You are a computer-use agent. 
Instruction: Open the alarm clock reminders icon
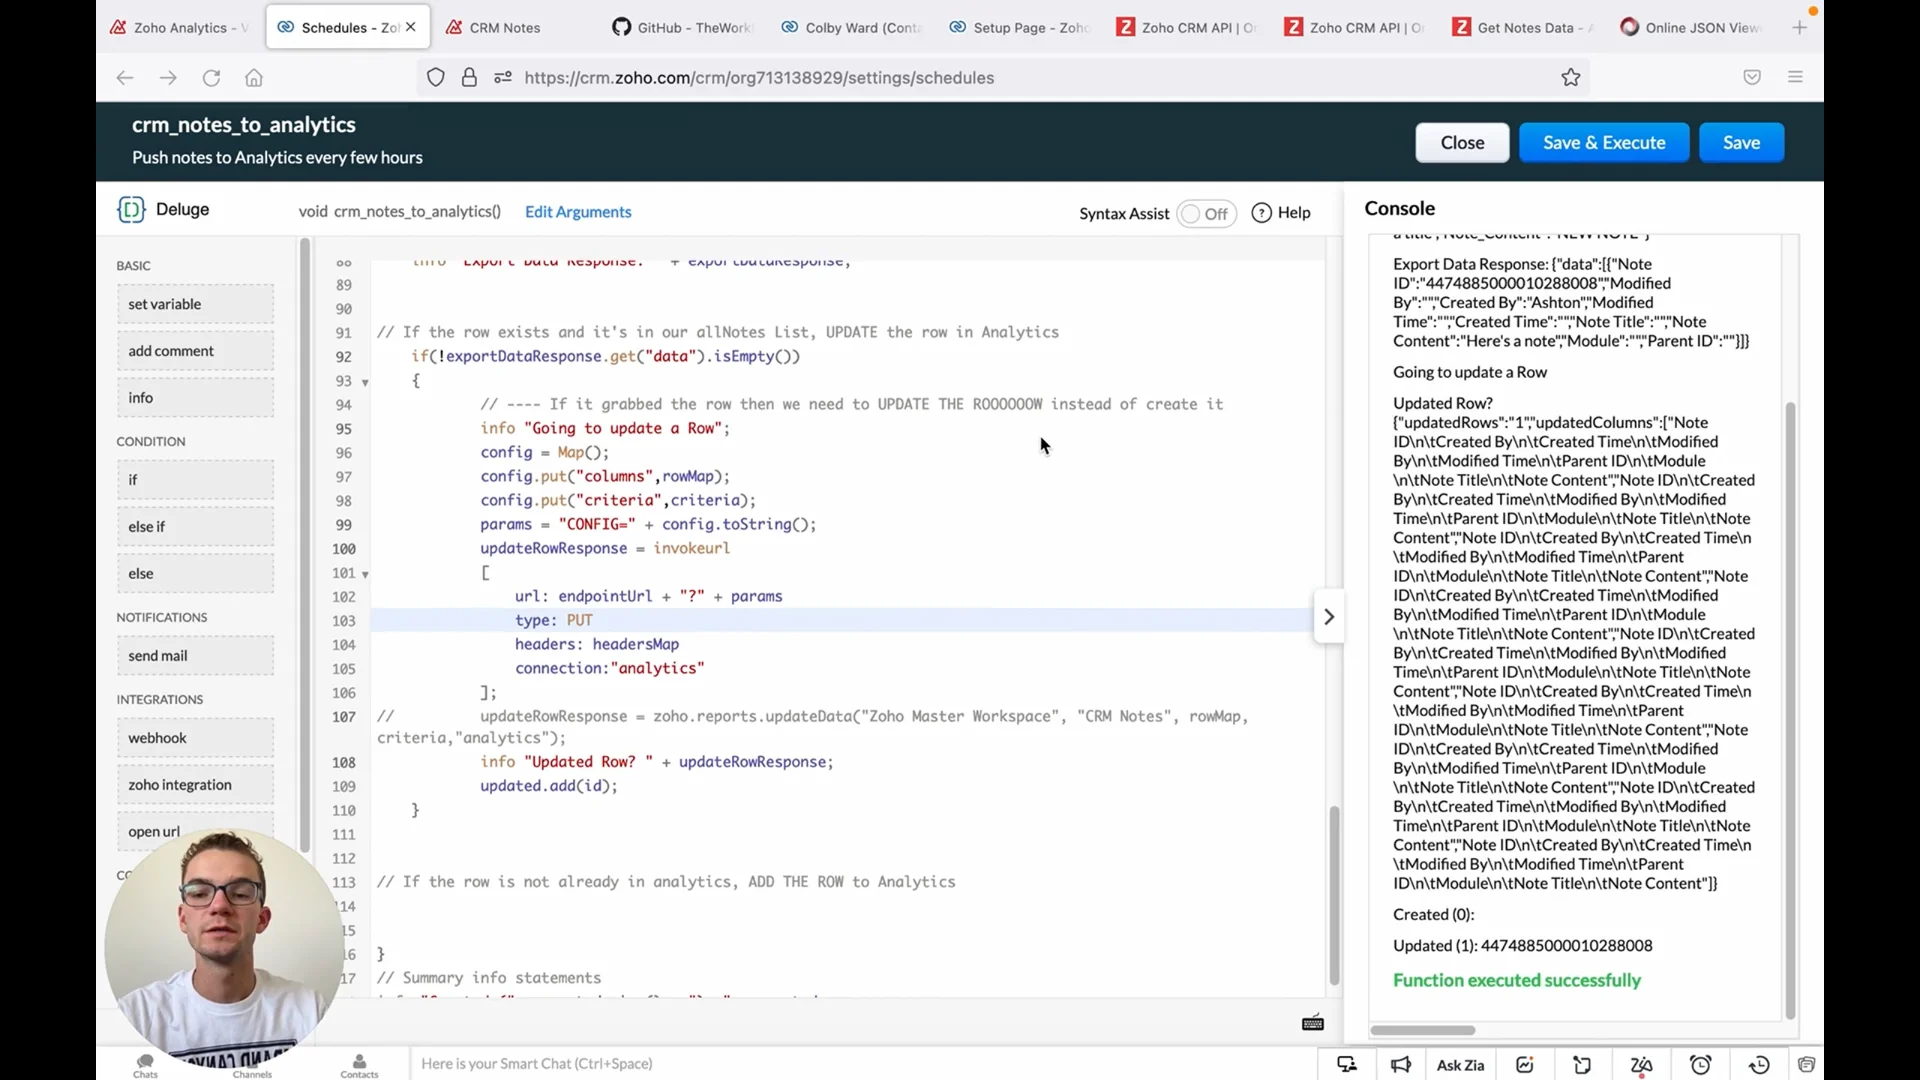1700,1065
